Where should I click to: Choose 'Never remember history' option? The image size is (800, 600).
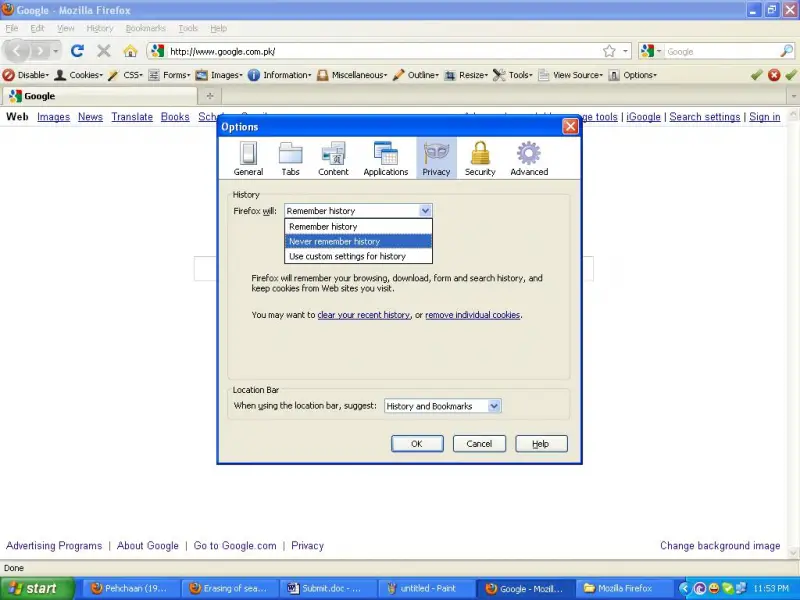(x=358, y=241)
